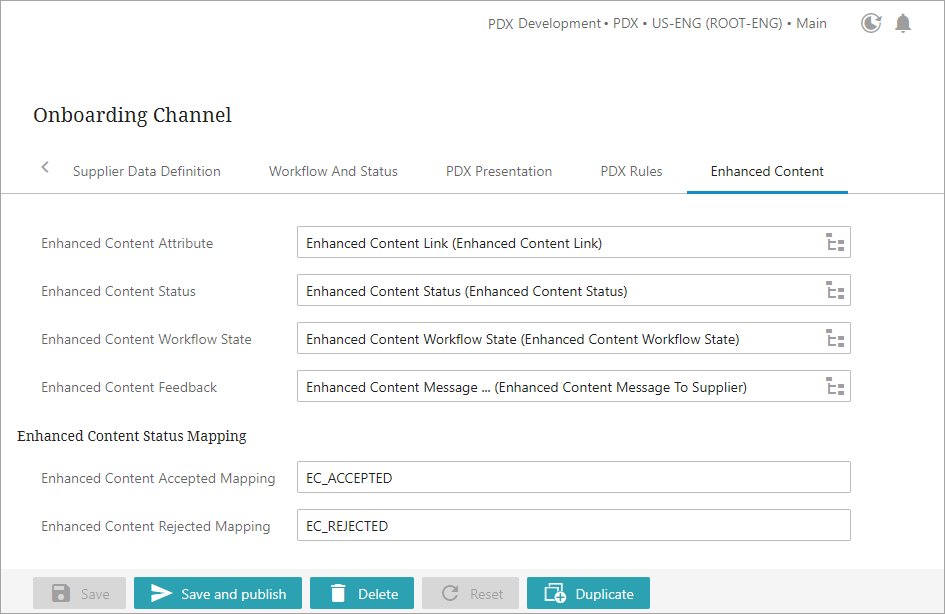Click the PDX Development context header text
This screenshot has height=614, width=945.
[x=657, y=23]
